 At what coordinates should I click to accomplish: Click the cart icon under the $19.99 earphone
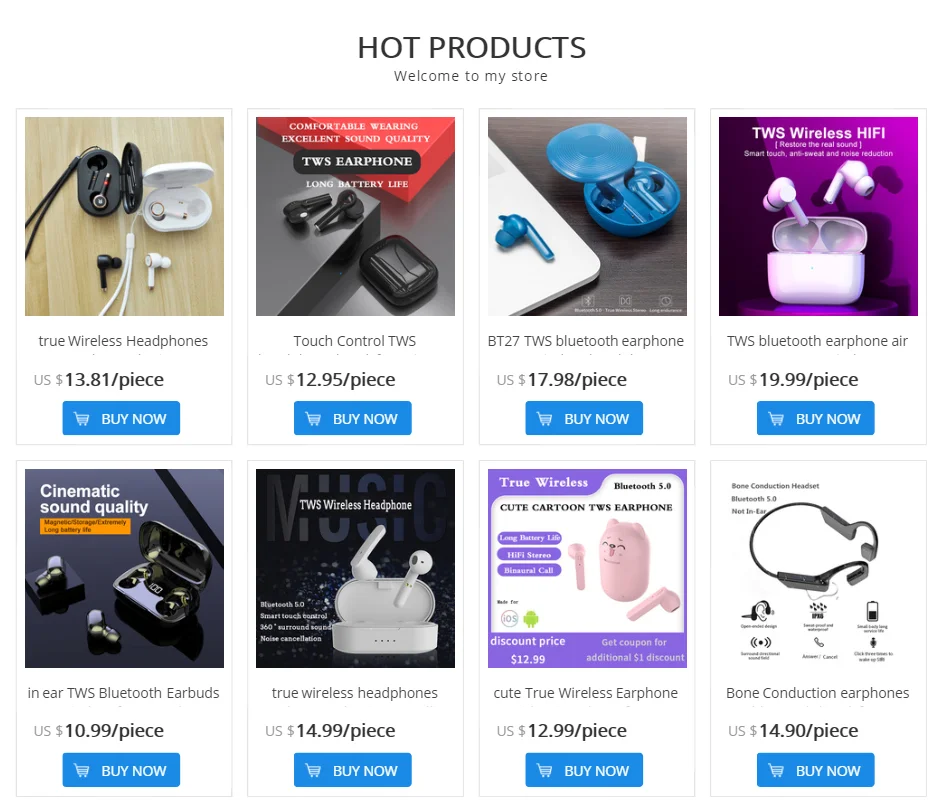(x=776, y=418)
